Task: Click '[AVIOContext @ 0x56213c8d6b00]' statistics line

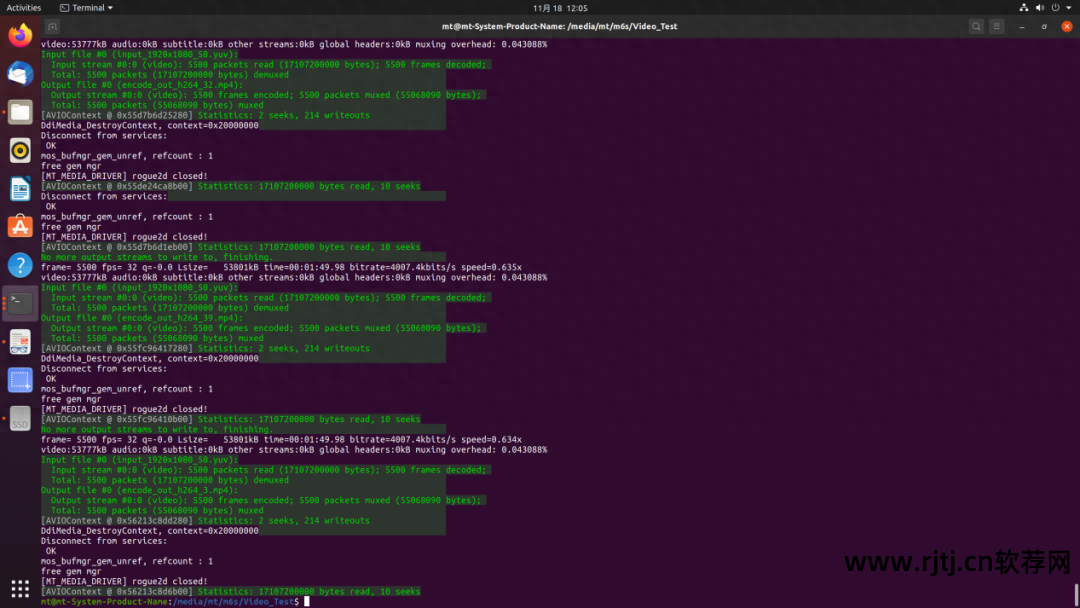Action: (x=230, y=591)
